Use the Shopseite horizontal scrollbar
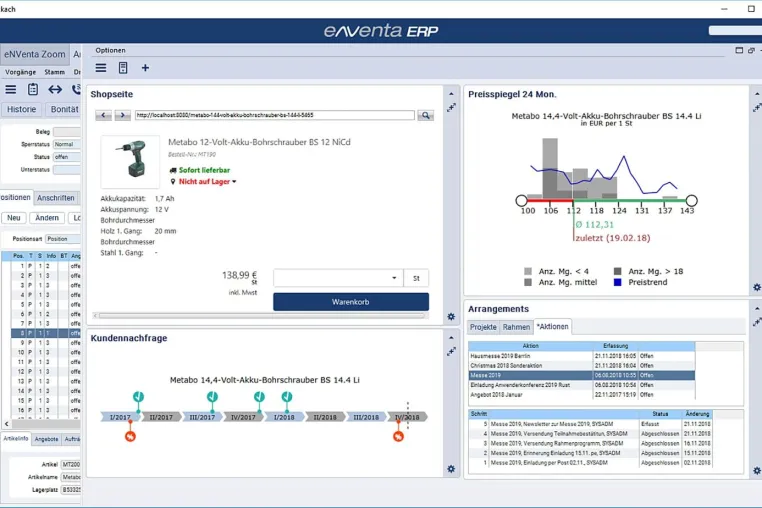Image resolution: width=762 pixels, height=508 pixels. [x=261, y=315]
